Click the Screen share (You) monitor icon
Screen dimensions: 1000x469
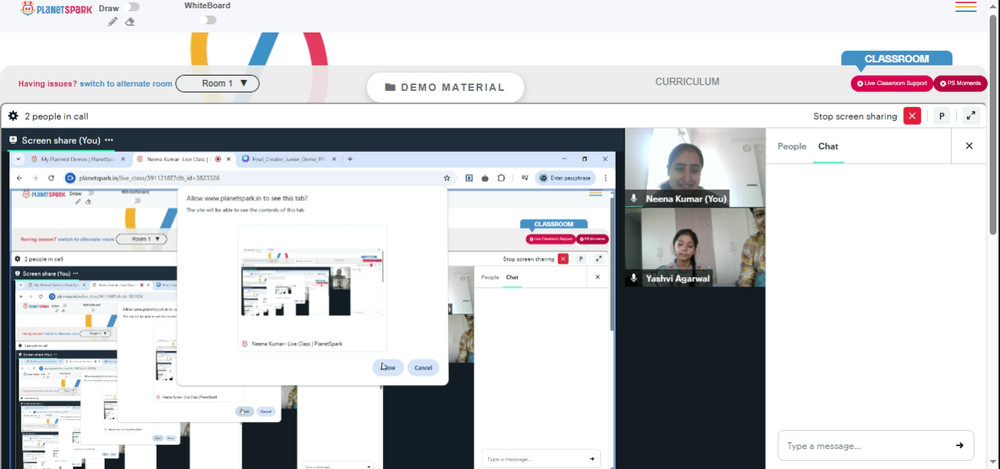pyautogui.click(x=13, y=140)
